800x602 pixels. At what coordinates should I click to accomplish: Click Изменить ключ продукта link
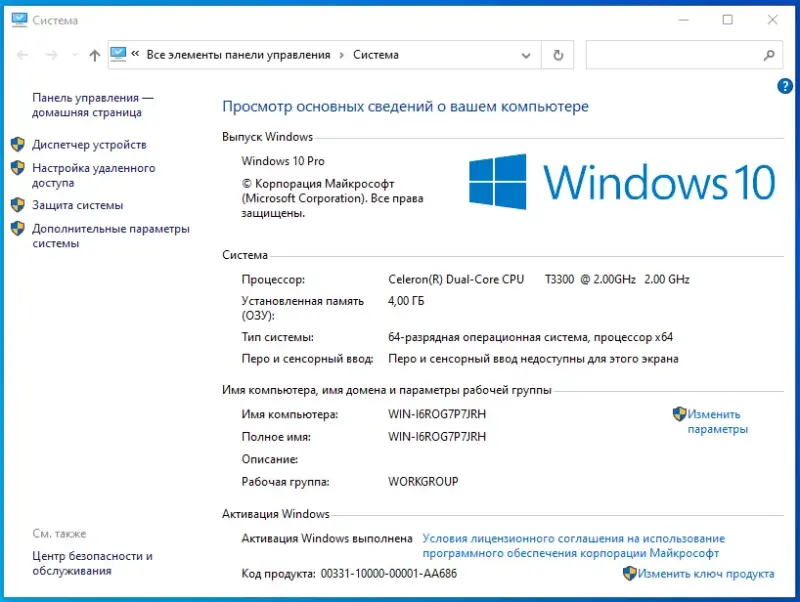(706, 574)
